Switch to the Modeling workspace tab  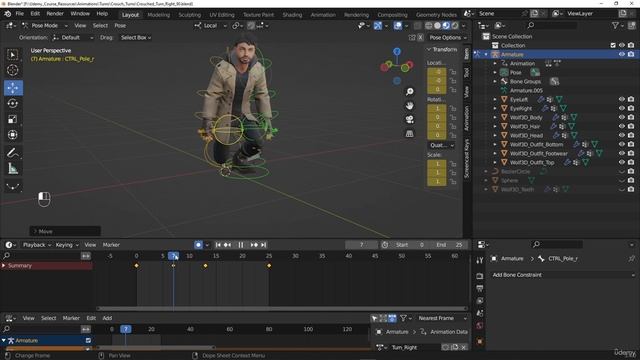158,15
